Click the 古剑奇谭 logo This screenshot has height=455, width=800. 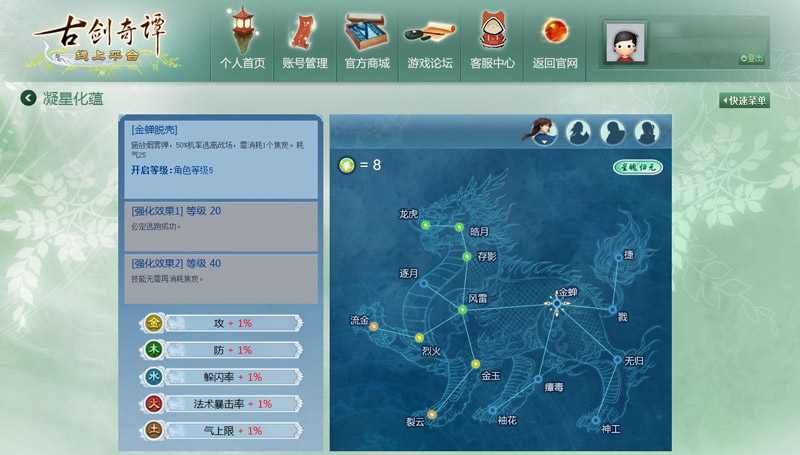coord(105,40)
